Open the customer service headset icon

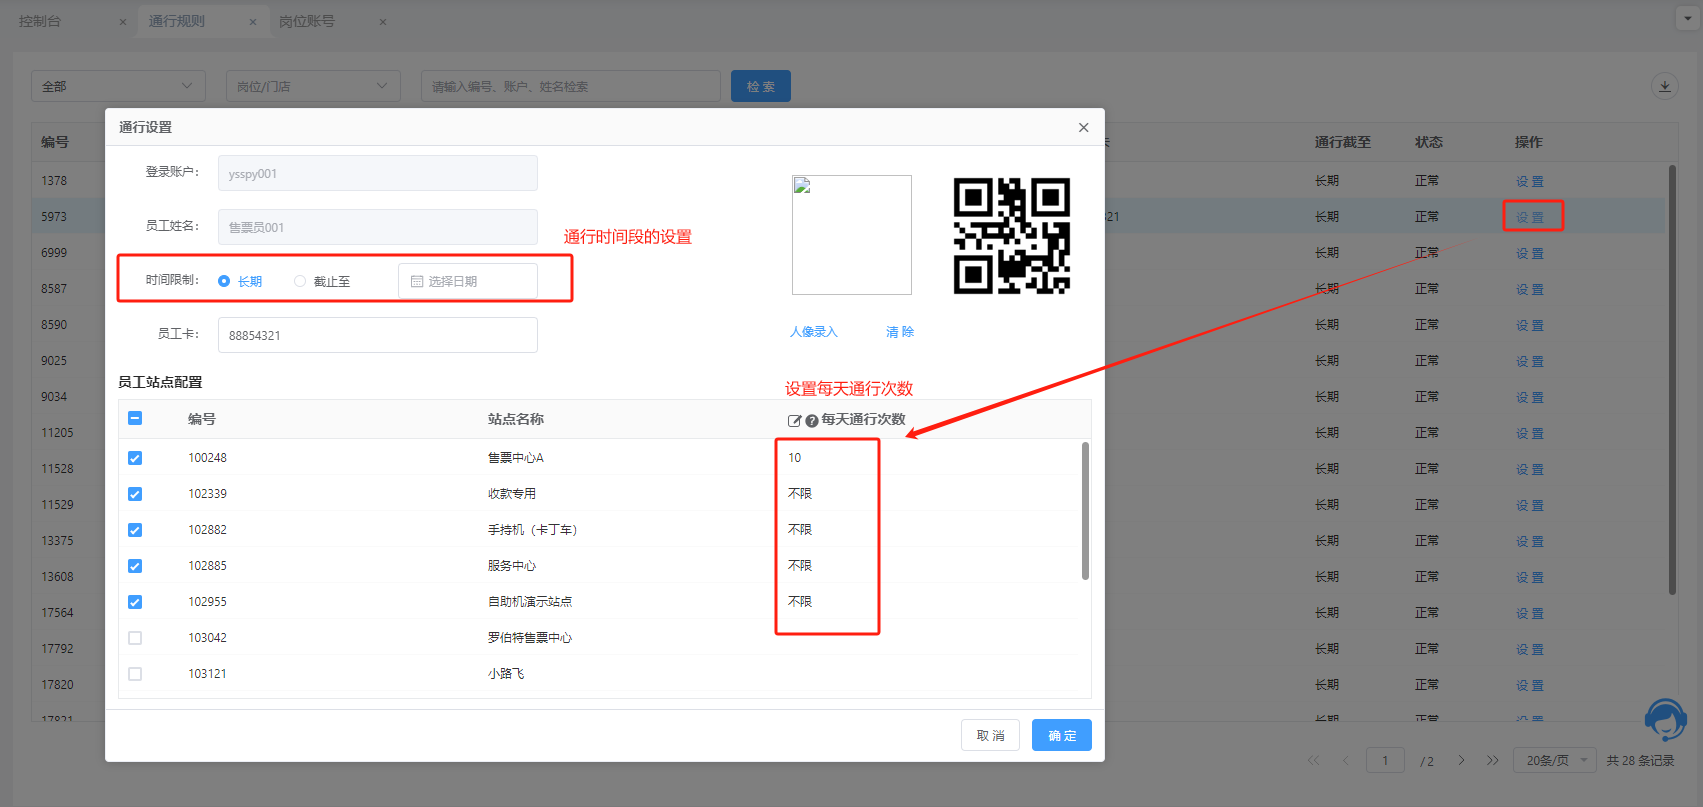tap(1665, 719)
